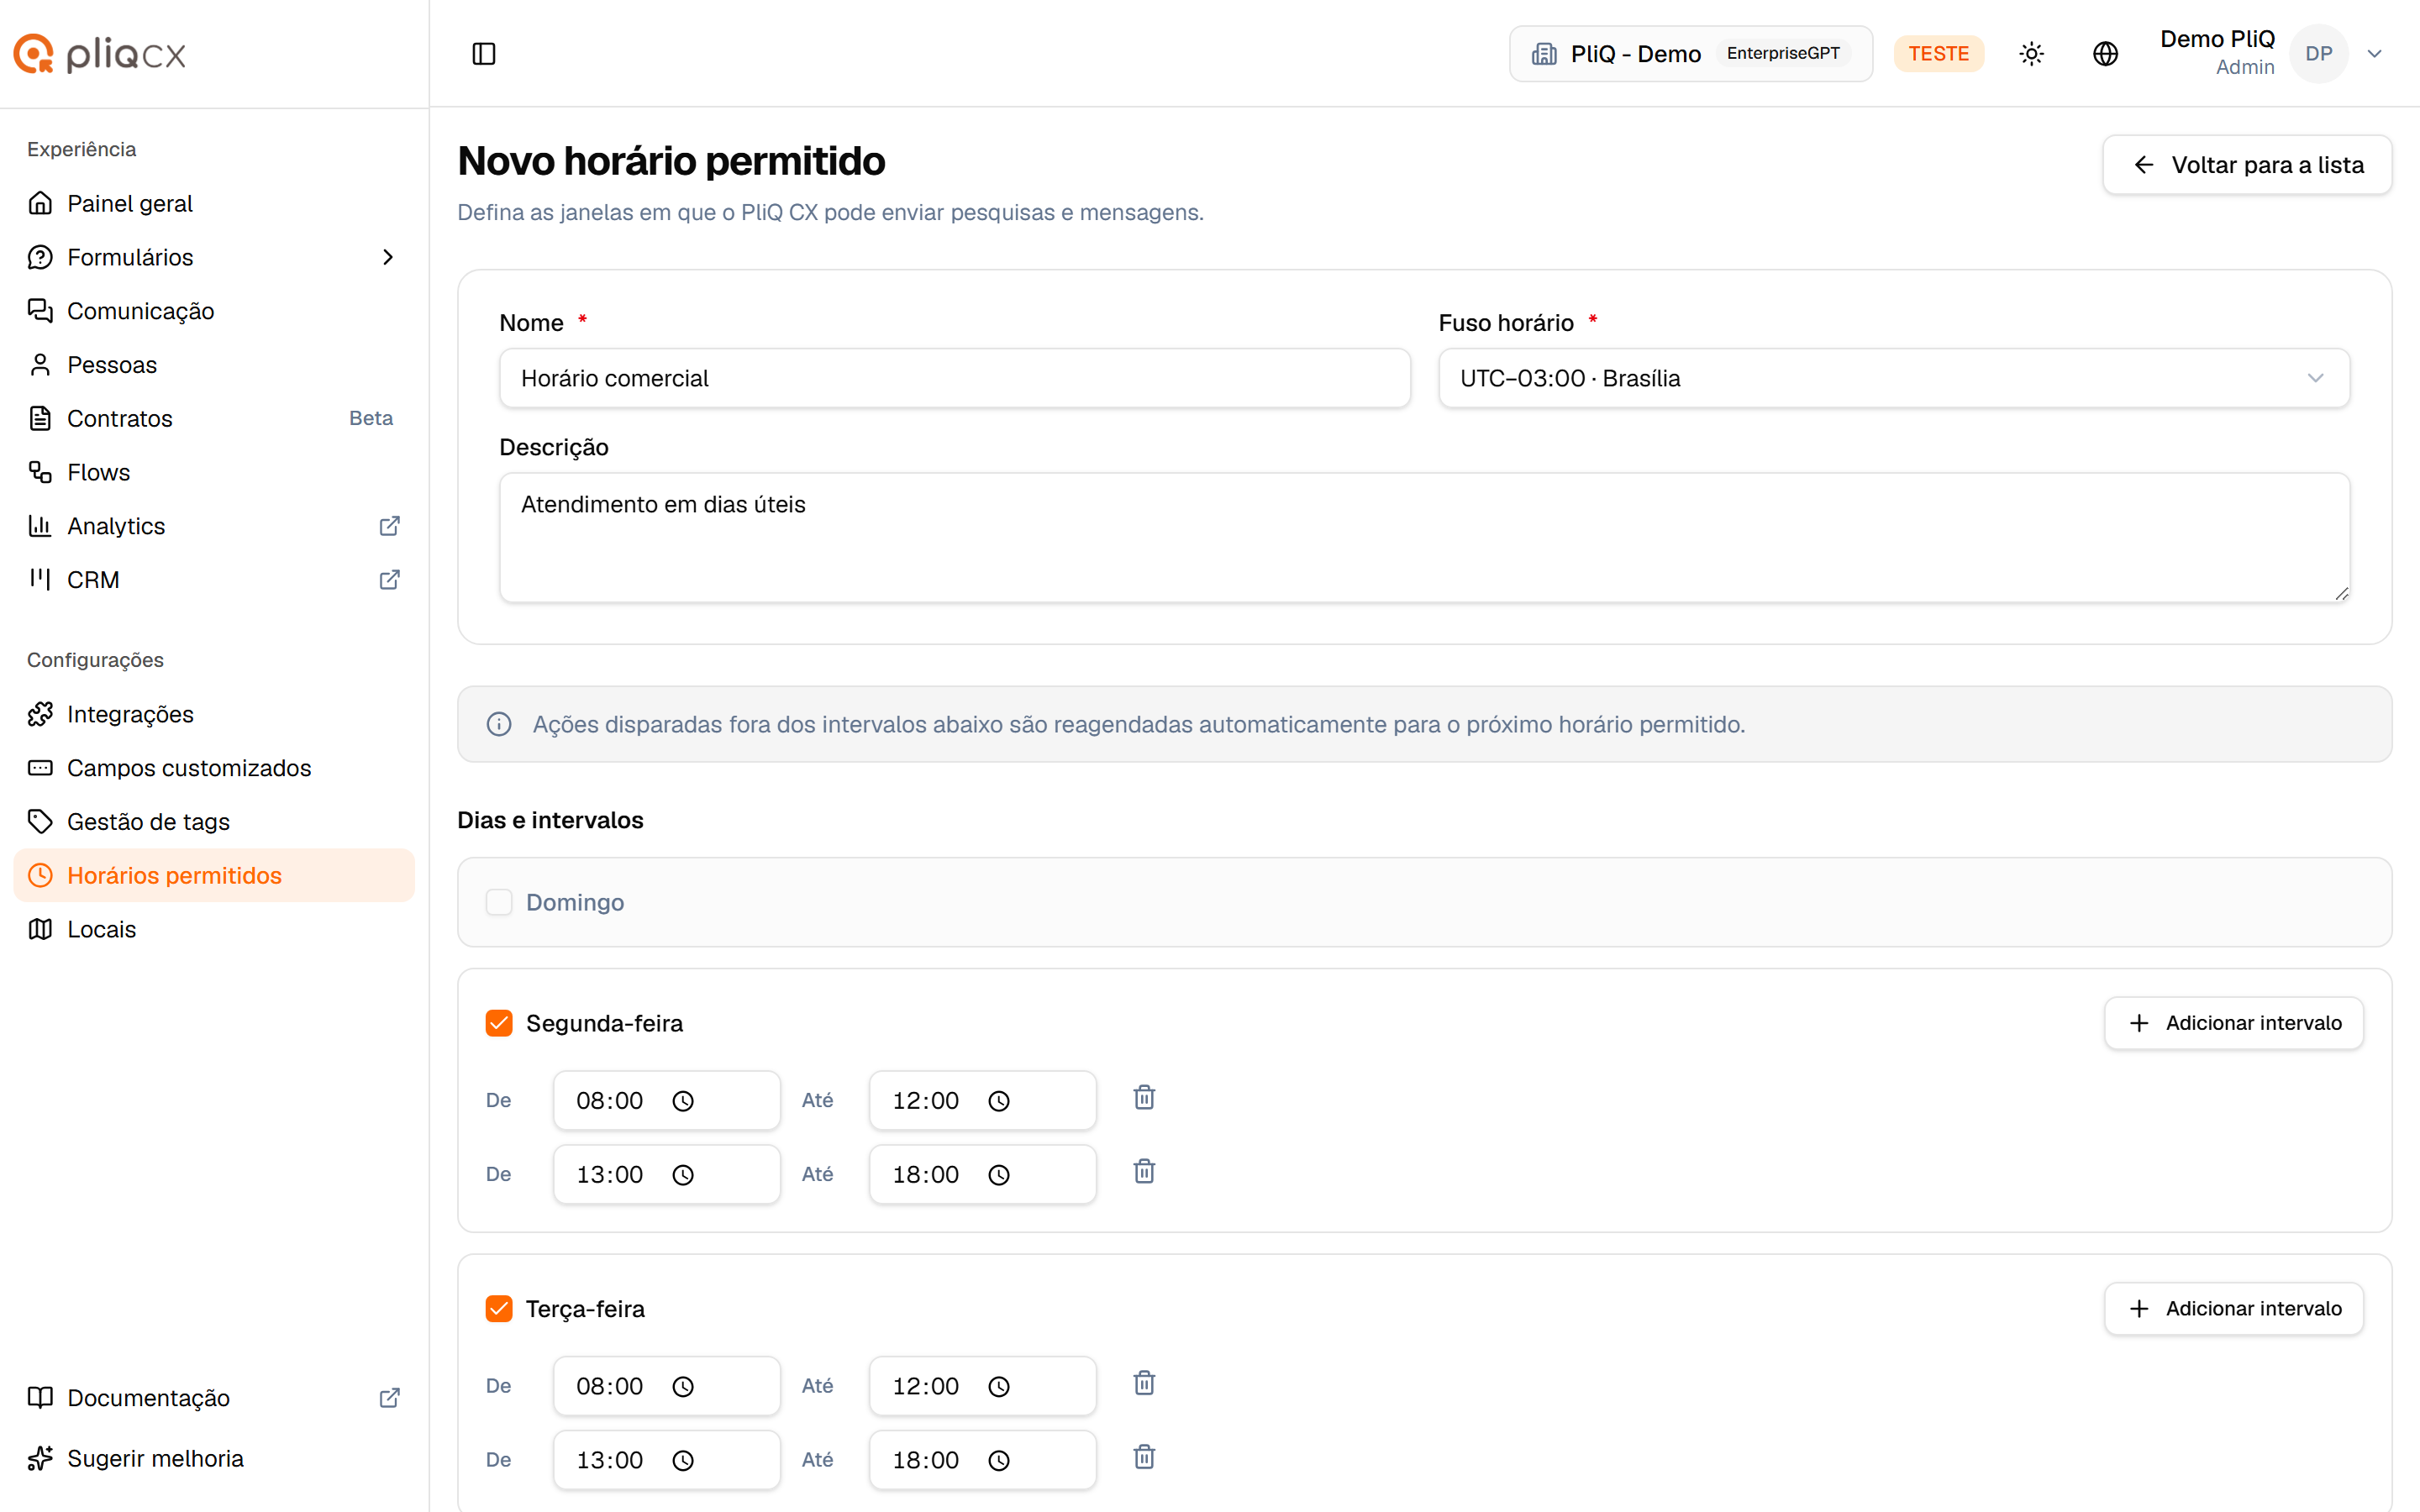Go to Painel geral
The height and width of the screenshot is (1512, 2420).
pyautogui.click(x=214, y=204)
